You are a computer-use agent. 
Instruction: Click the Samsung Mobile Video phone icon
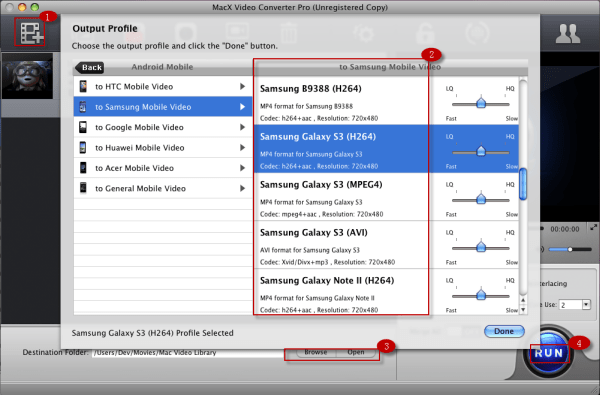(83, 107)
